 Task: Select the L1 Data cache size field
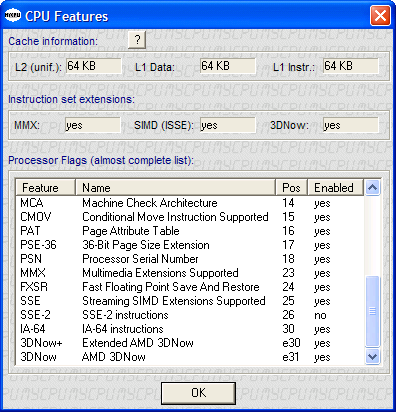228,66
